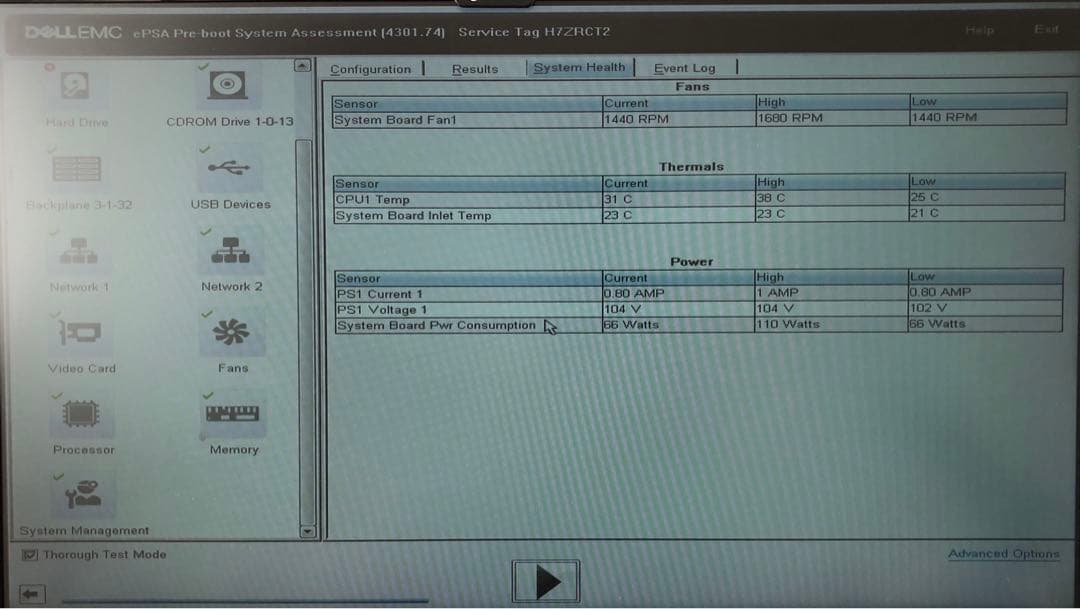Open Advanced Options link
The image size is (1080, 609).
(1003, 553)
